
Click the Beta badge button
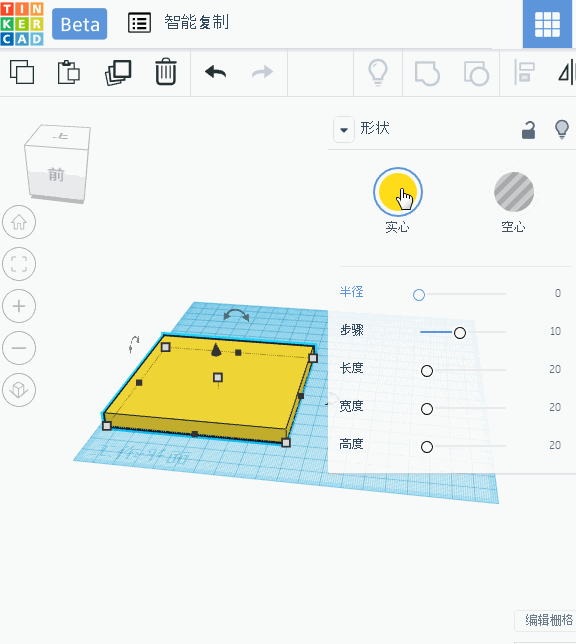80,24
